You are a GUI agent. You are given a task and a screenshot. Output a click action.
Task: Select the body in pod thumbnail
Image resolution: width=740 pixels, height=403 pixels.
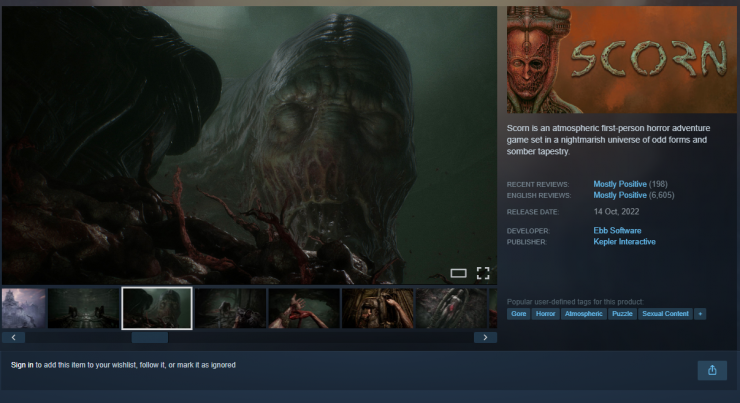[x=451, y=308]
